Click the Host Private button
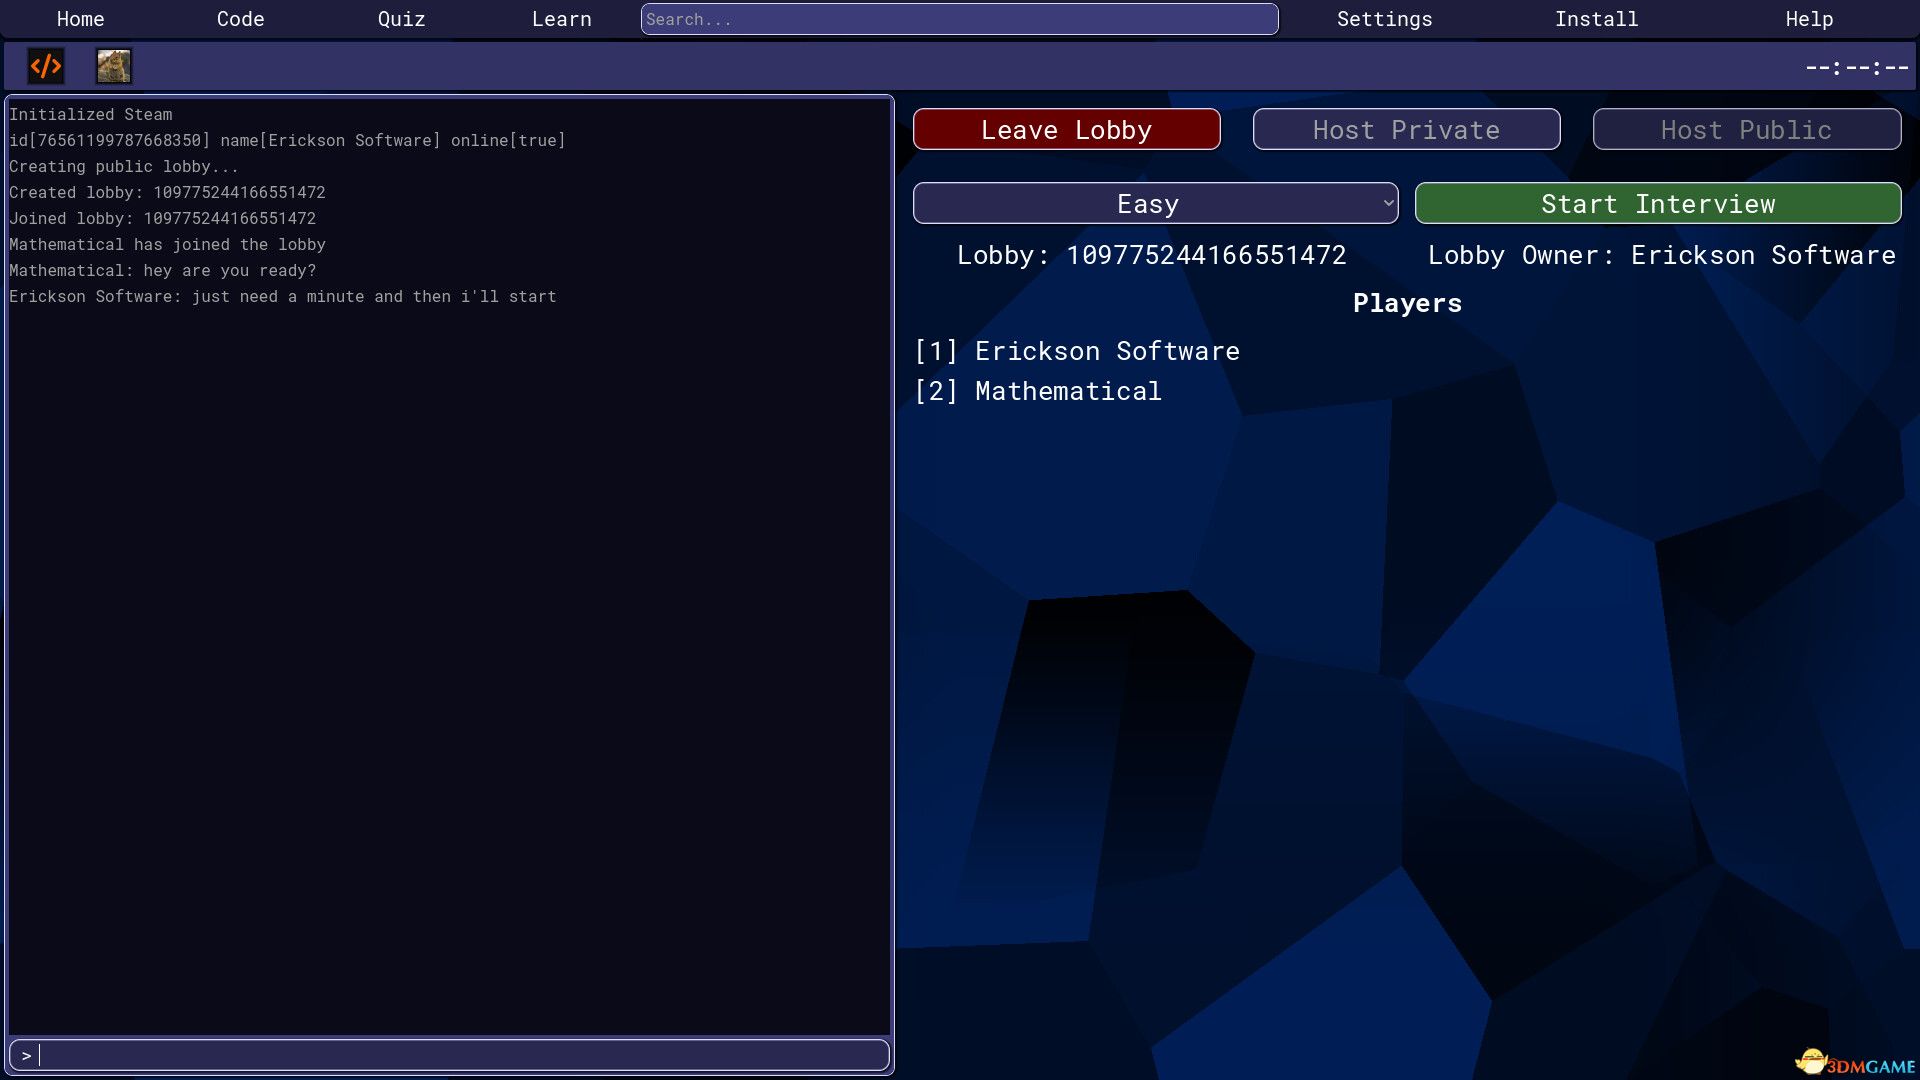This screenshot has width=1920, height=1080. click(x=1406, y=130)
